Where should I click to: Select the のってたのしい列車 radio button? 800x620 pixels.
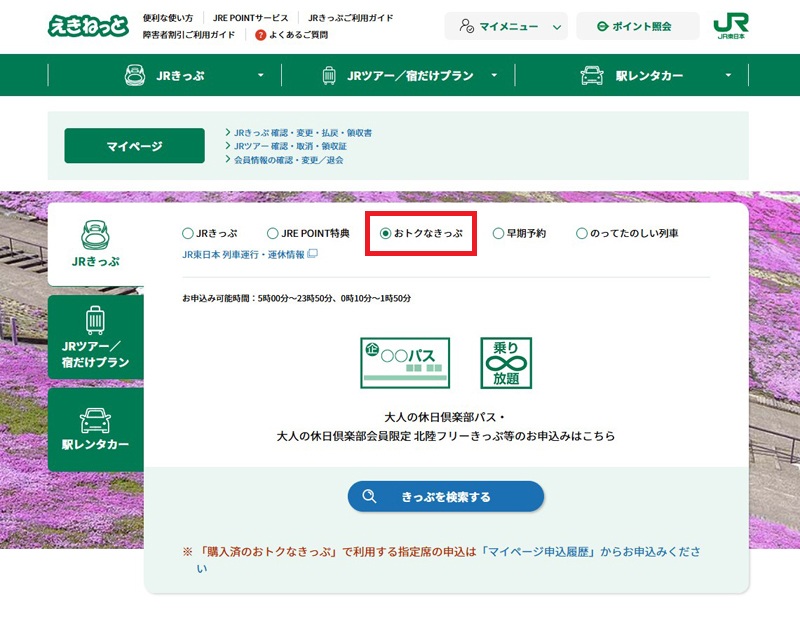point(581,233)
